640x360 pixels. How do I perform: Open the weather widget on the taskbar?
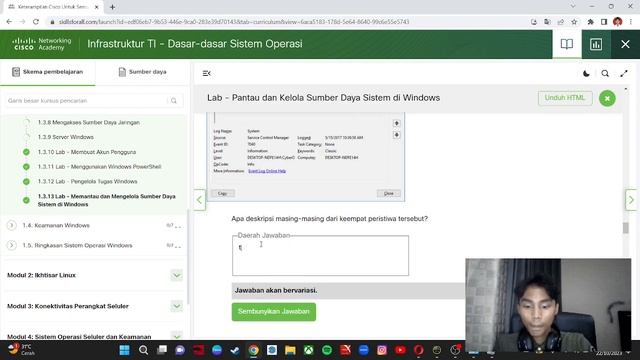pos(22,350)
